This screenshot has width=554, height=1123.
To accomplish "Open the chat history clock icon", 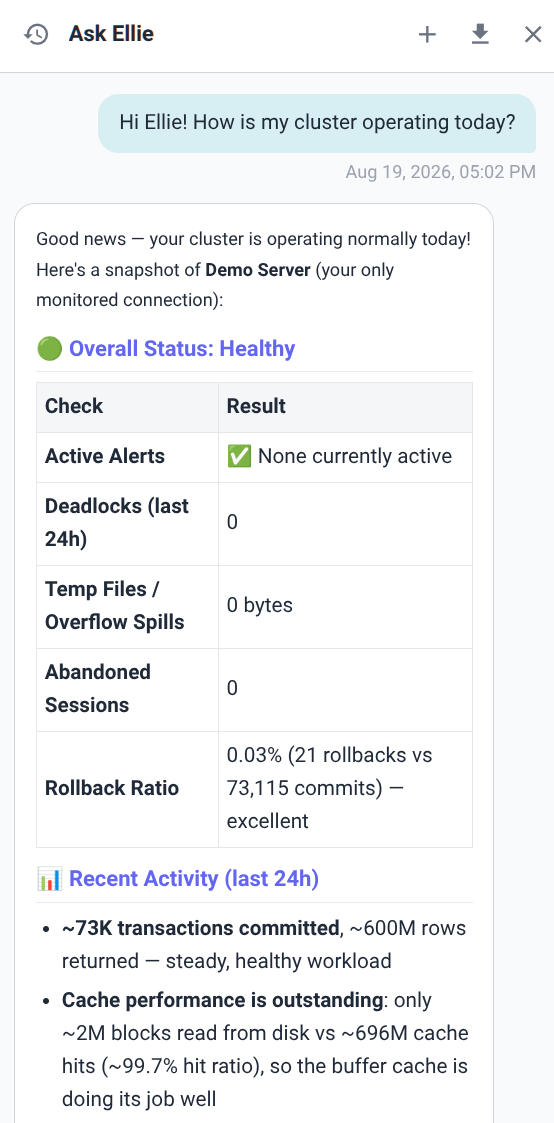I will coord(36,34).
